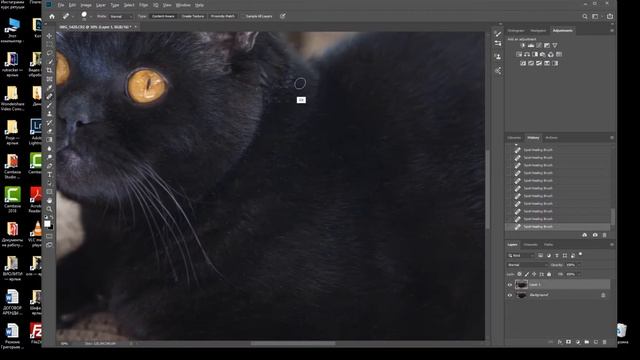Open the Image menu

(86, 5)
